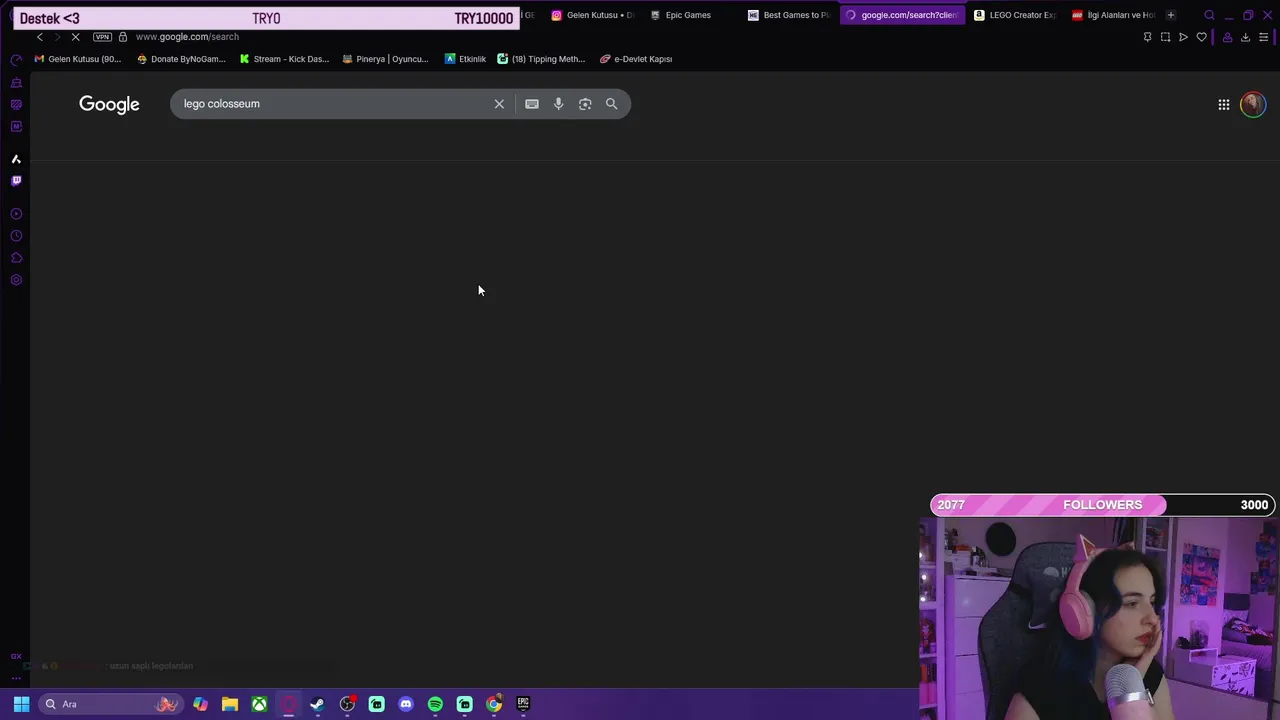Stop loading the page
The image size is (1280, 720).
[75, 37]
